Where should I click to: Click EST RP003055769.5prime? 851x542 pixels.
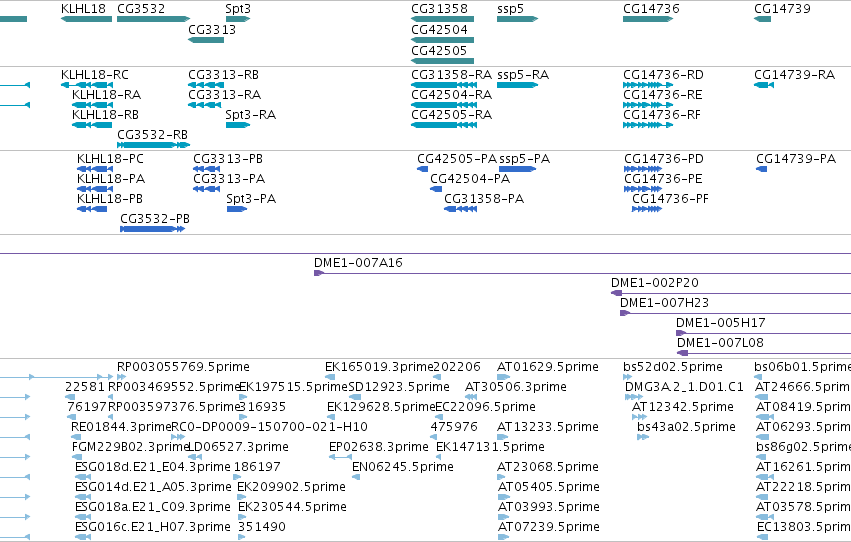(x=122, y=377)
